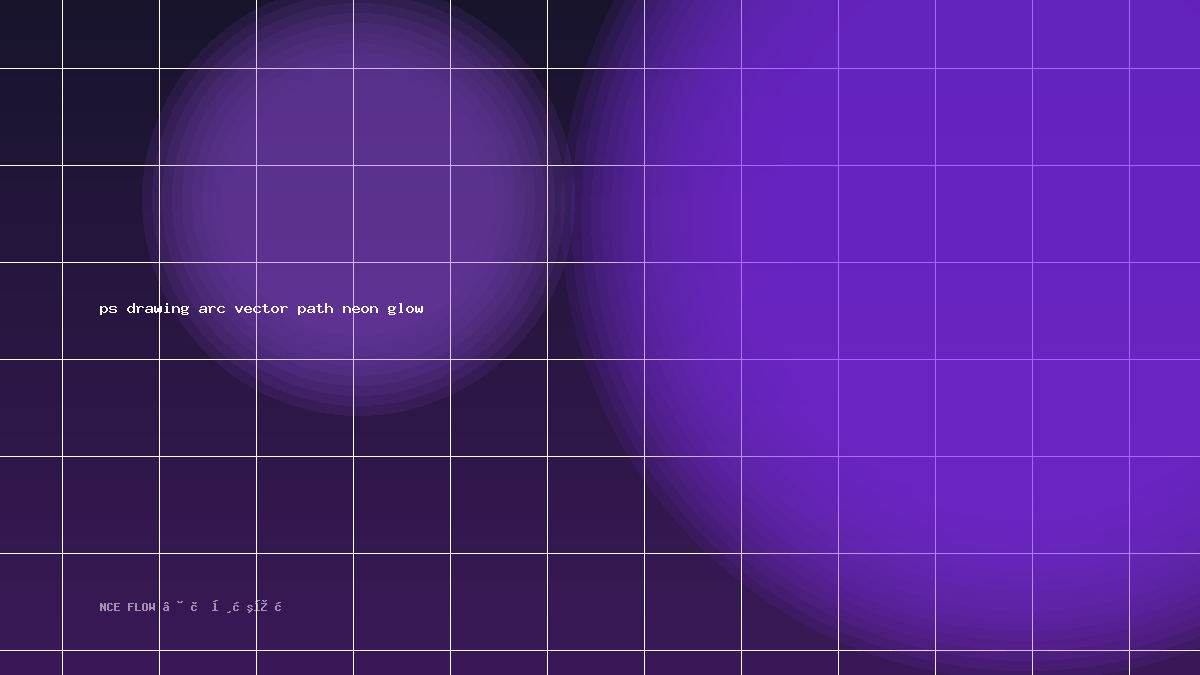Click the word 'arc' in the caption
Screen dimensions: 1200x675
(212, 309)
